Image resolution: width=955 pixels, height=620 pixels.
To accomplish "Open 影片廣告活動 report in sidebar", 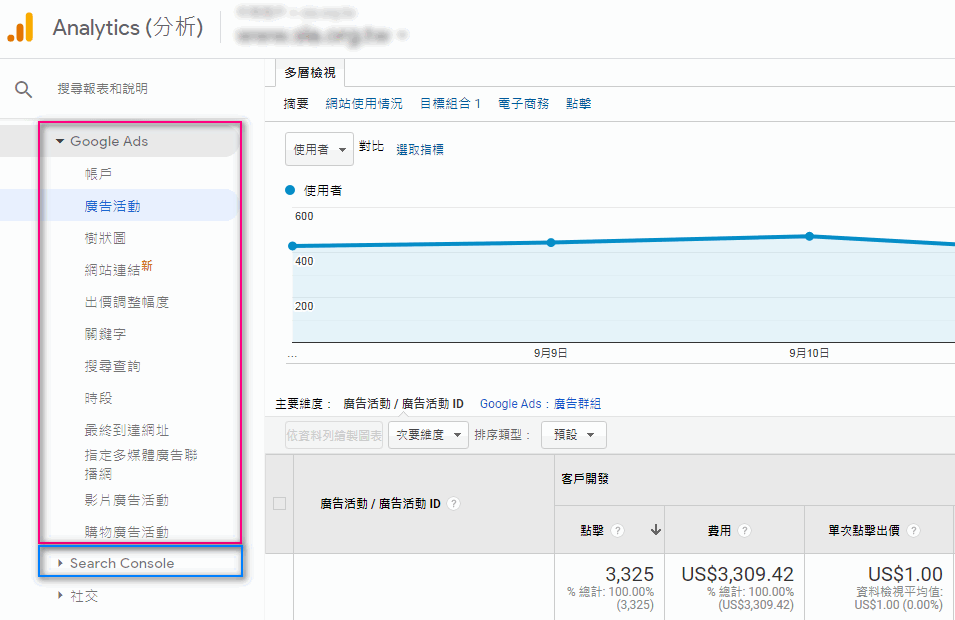I will coord(127,501).
